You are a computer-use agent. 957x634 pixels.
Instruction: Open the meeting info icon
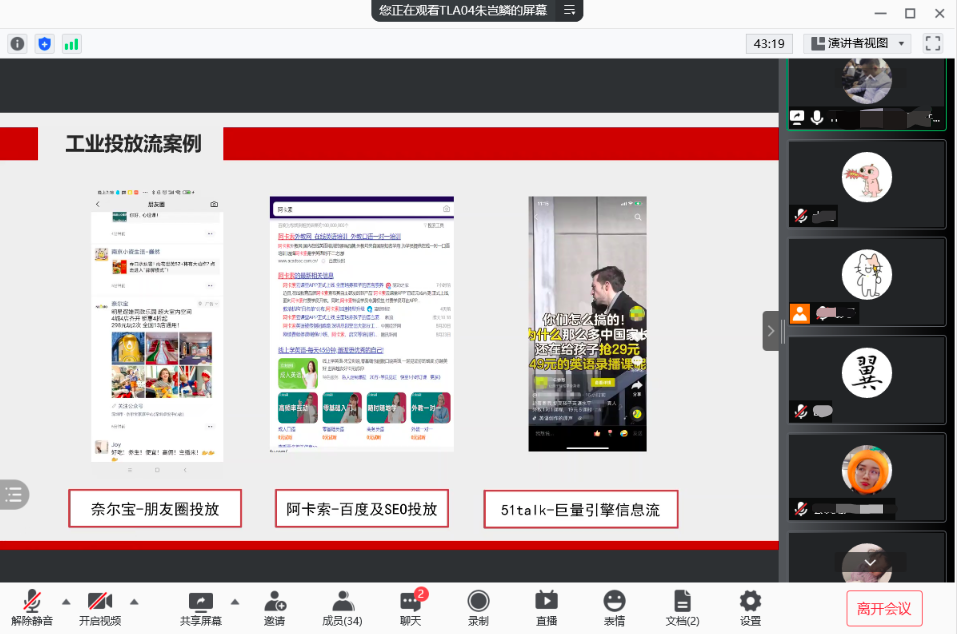point(18,44)
